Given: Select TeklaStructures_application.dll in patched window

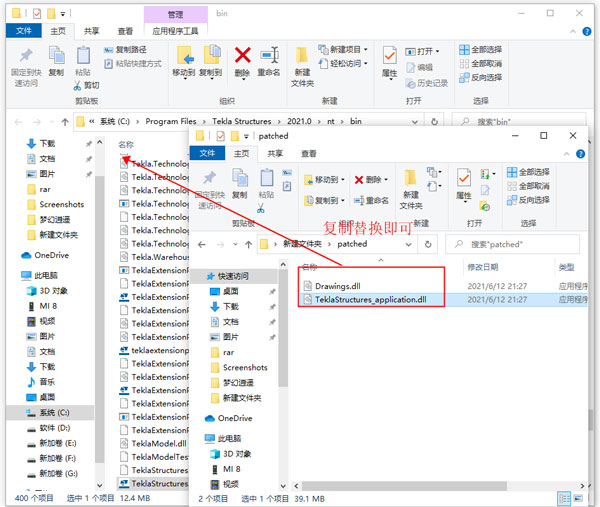Looking at the screenshot, I should point(370,299).
